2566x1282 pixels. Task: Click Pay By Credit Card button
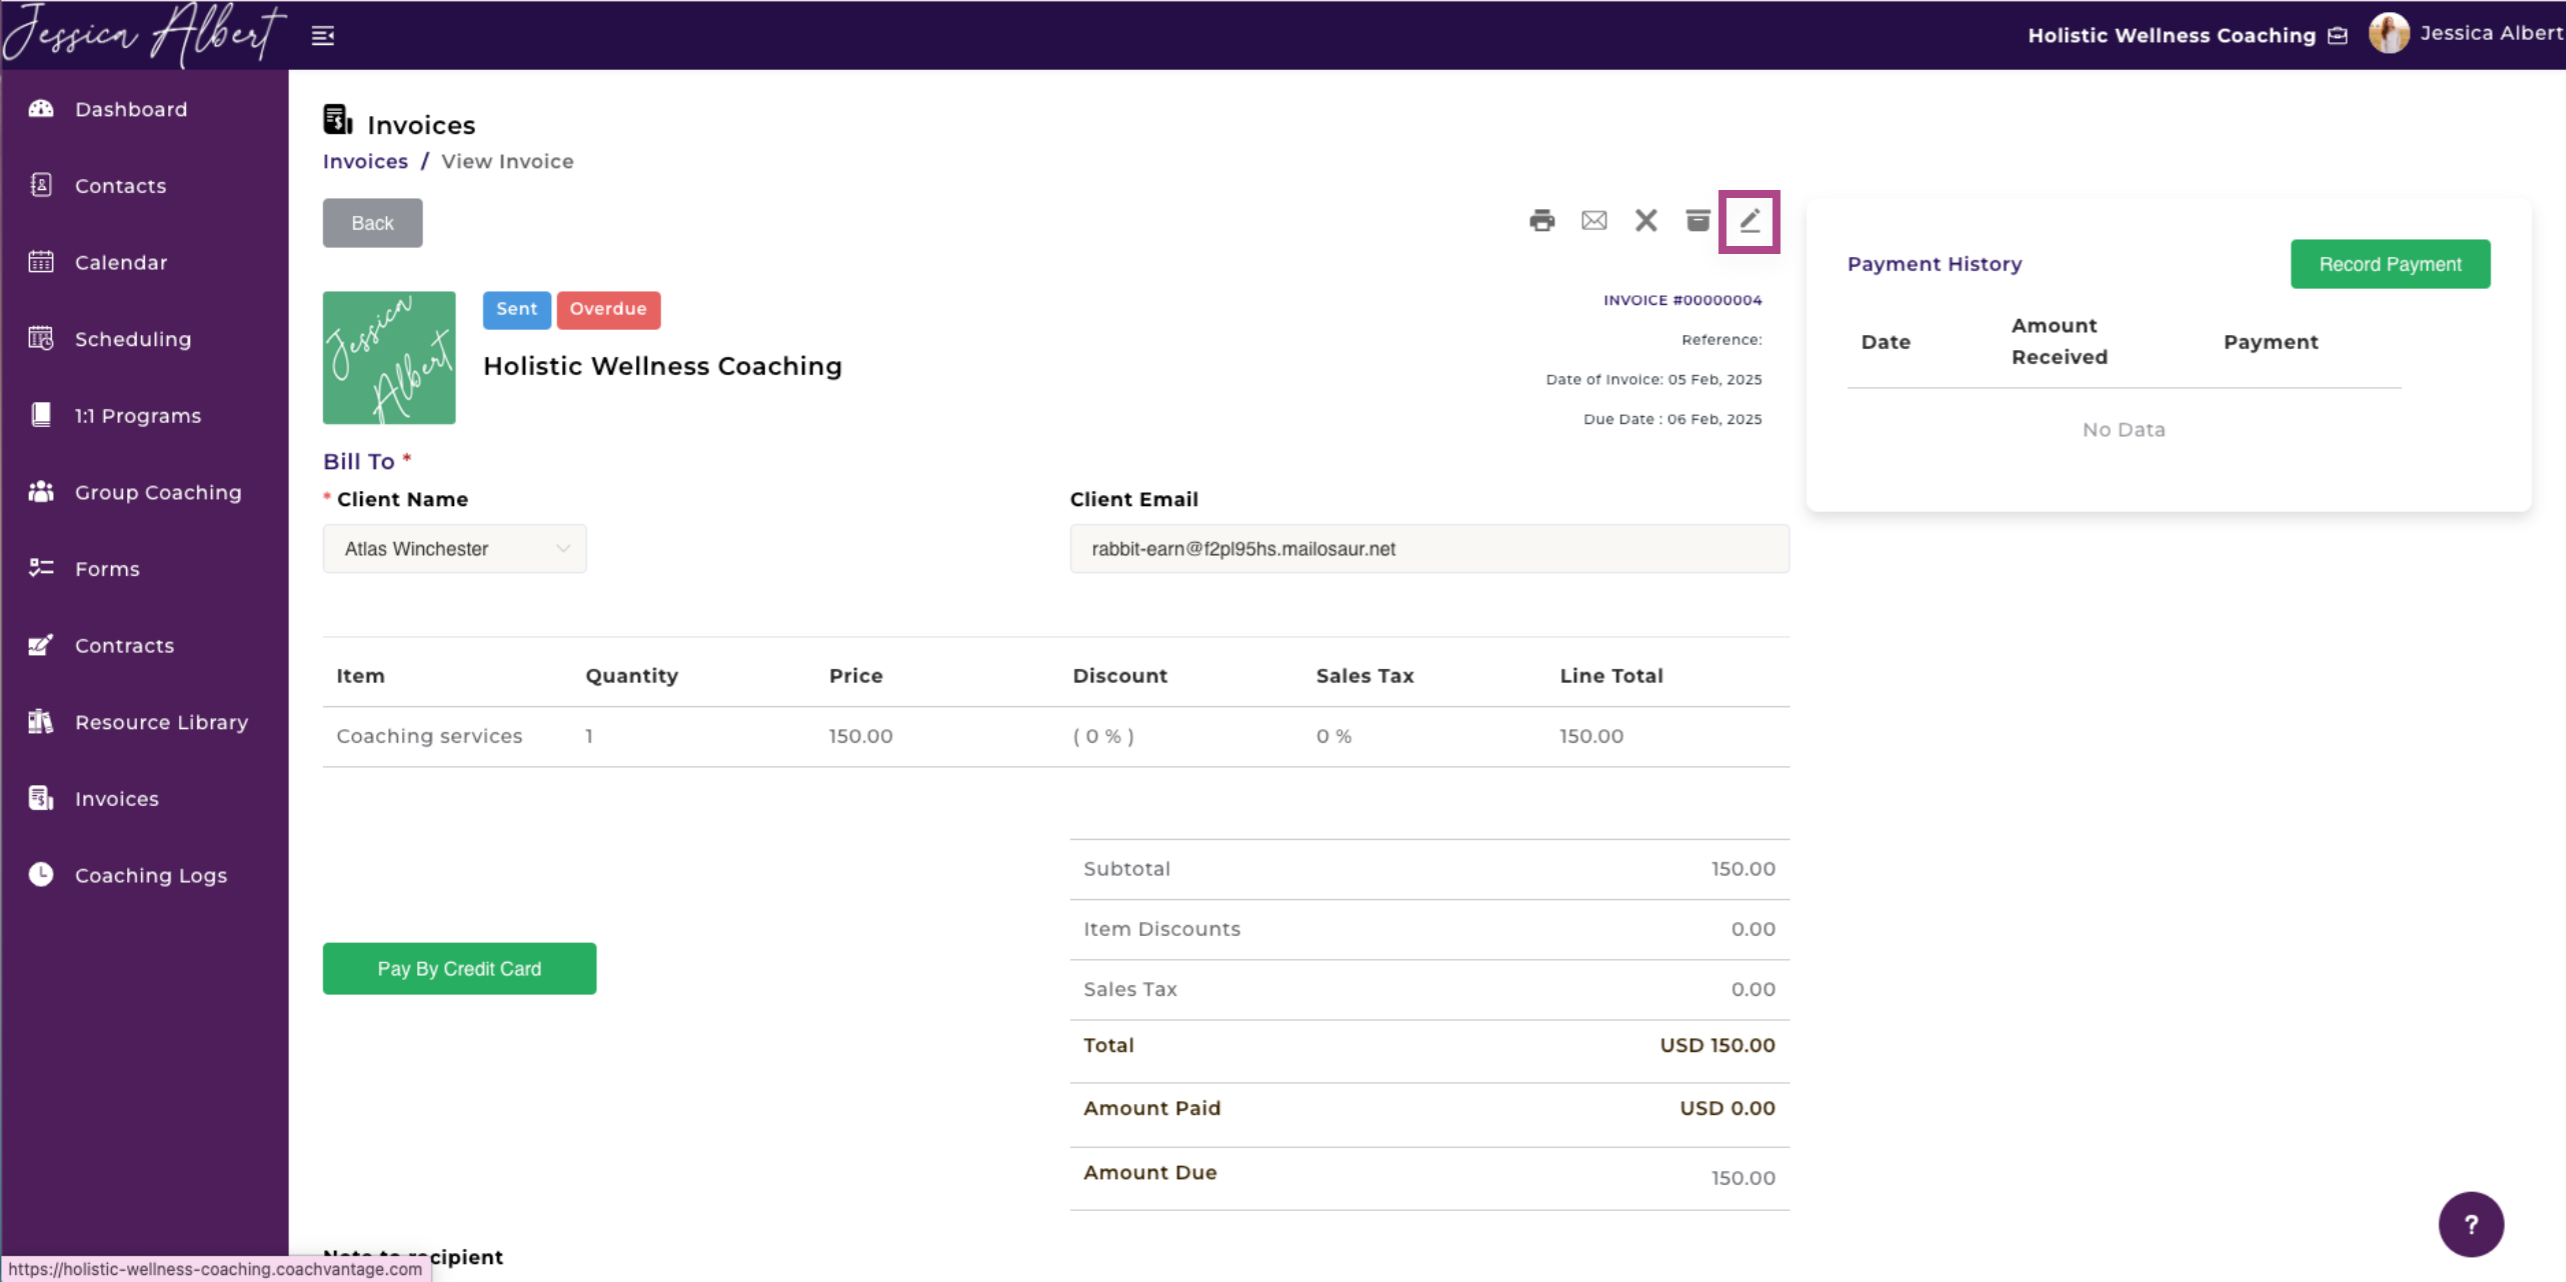click(x=459, y=969)
